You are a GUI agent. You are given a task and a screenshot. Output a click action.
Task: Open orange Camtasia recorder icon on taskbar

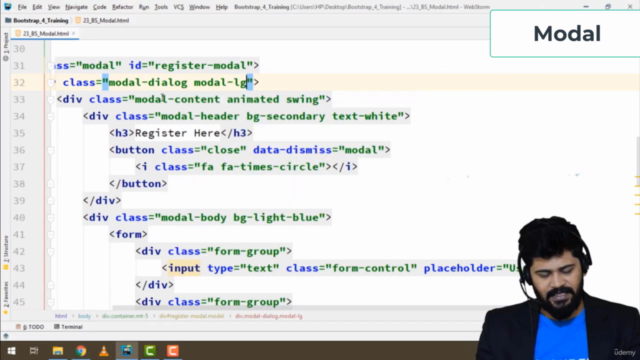pos(173,351)
